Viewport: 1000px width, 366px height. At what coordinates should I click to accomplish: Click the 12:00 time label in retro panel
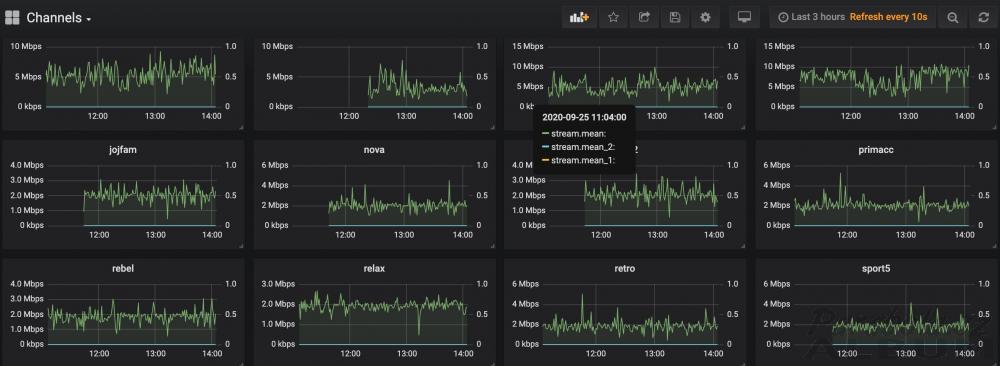(x=596, y=353)
